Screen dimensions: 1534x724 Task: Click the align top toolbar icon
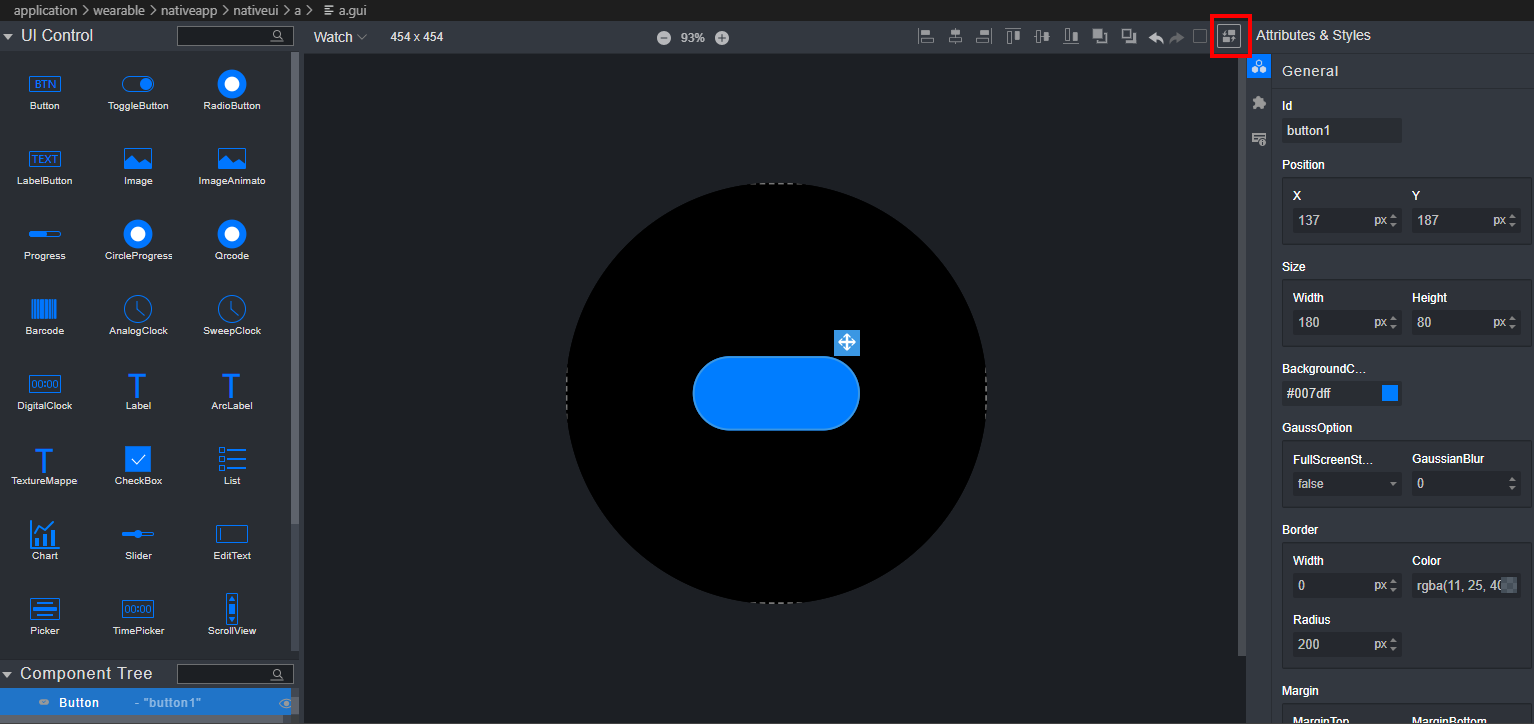pyautogui.click(x=1013, y=37)
